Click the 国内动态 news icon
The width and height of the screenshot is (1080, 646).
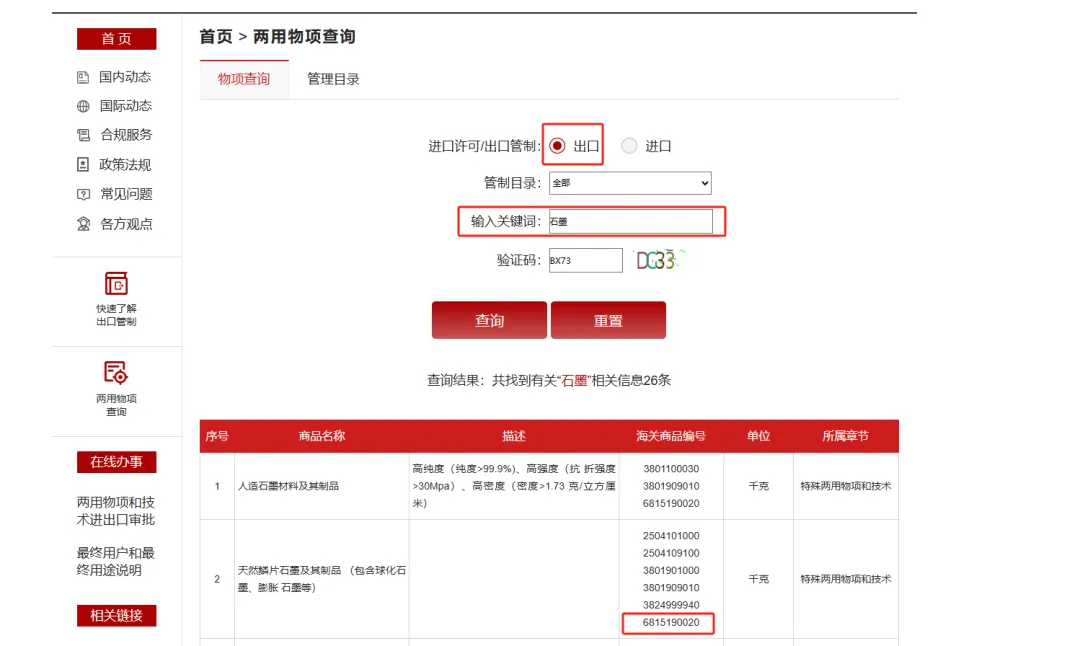click(83, 77)
